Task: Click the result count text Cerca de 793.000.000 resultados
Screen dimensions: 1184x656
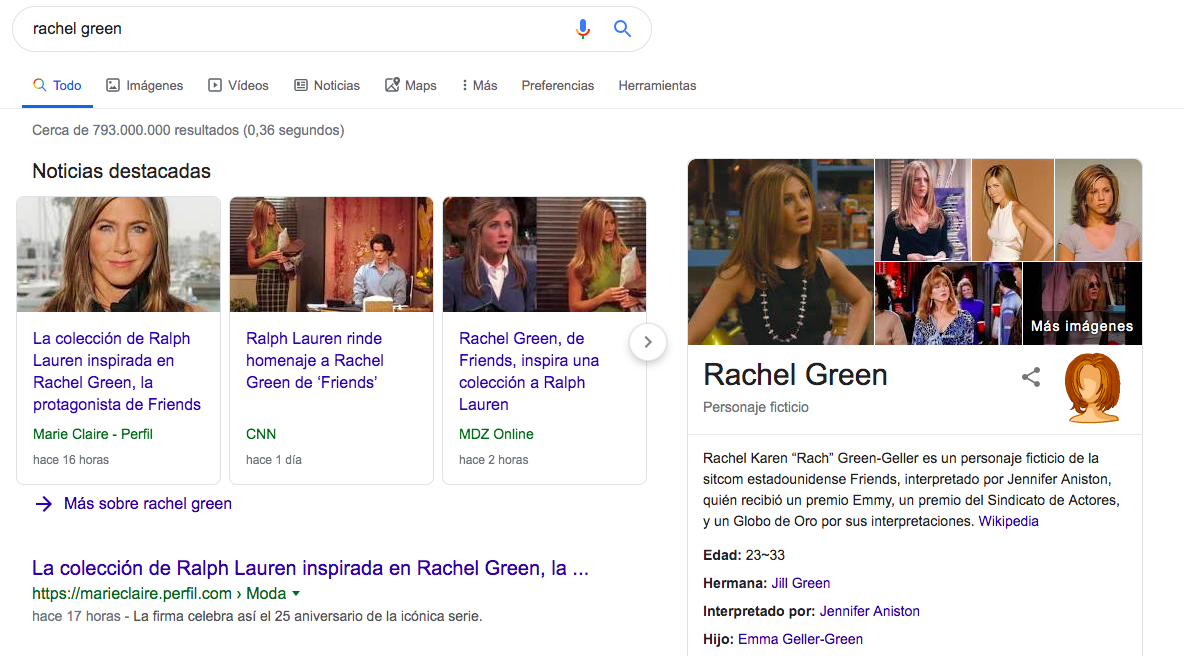Action: tap(188, 130)
